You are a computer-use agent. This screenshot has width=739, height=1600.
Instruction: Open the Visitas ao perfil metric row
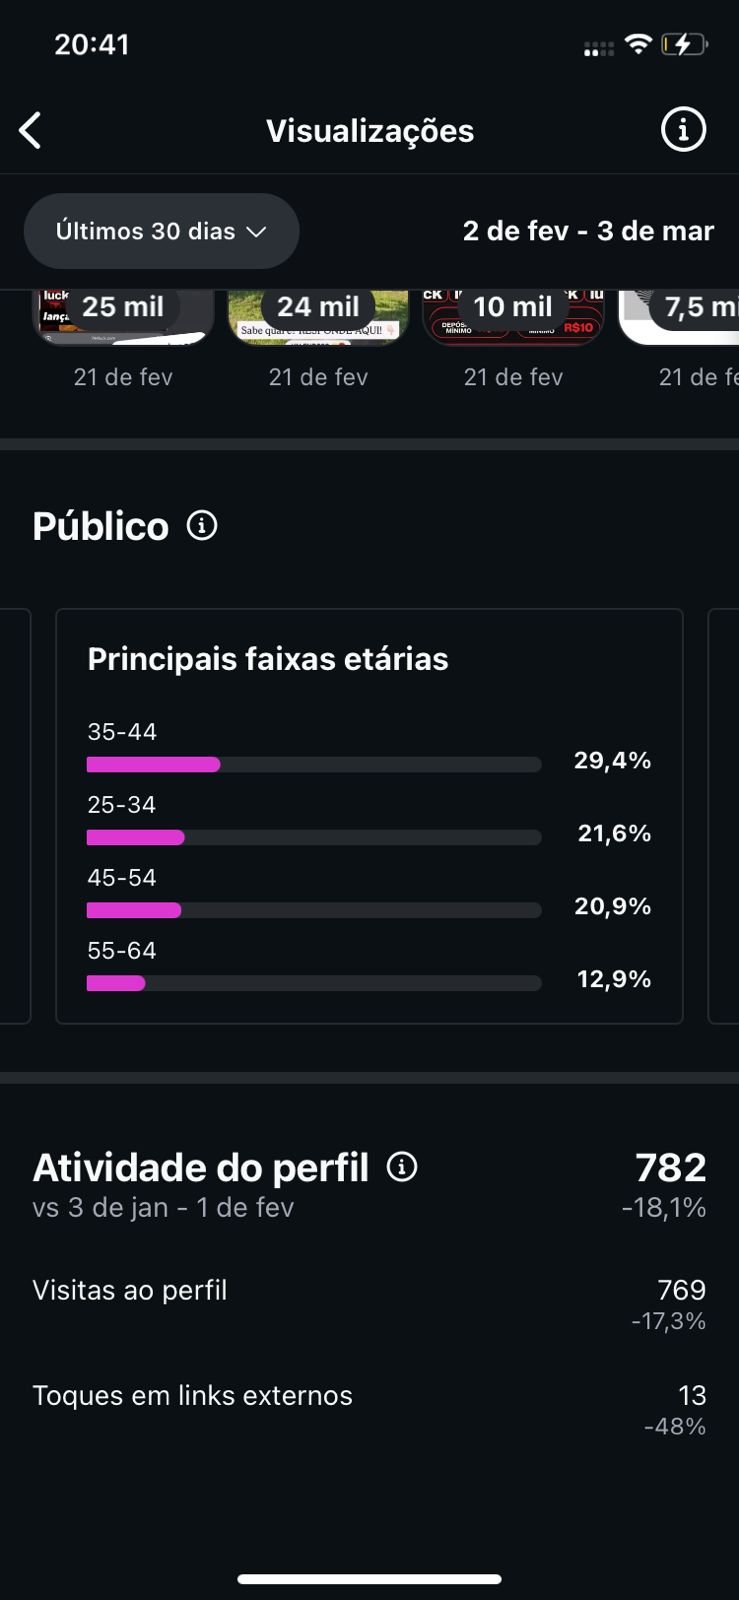point(369,1304)
